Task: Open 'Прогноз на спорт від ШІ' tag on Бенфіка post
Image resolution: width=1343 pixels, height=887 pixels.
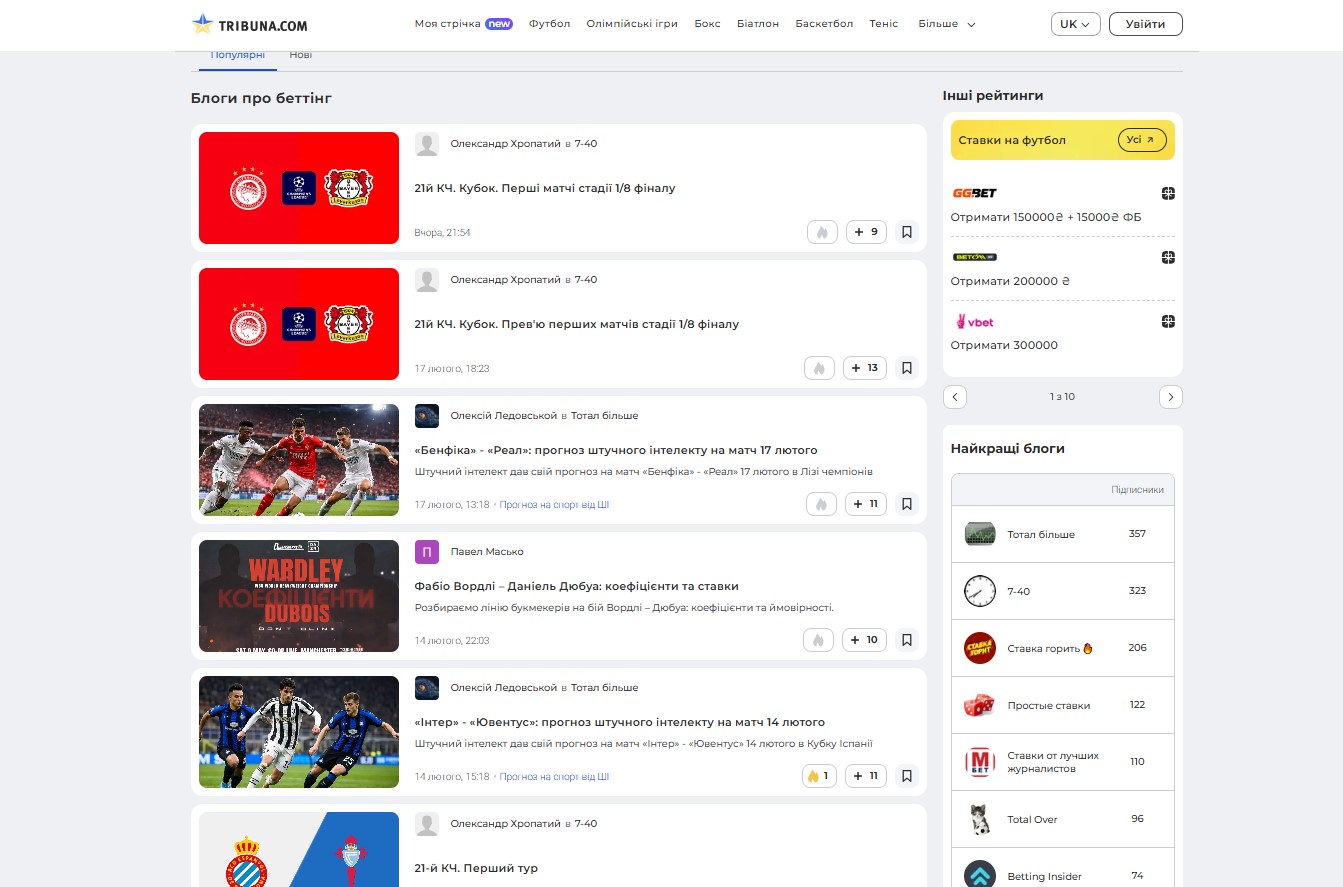Action: (x=554, y=505)
